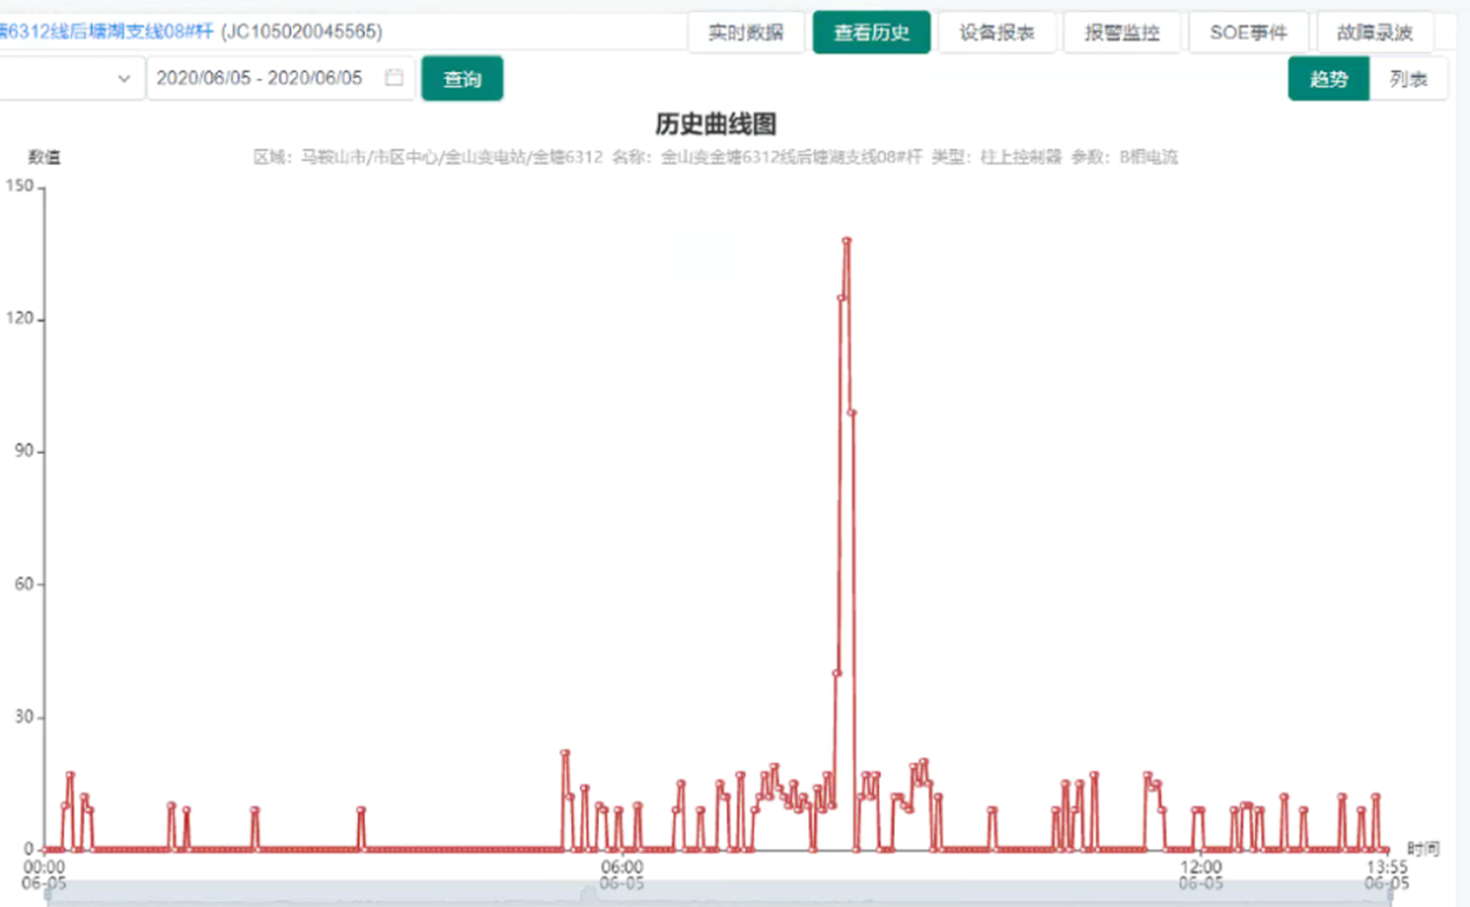Image resolution: width=1470 pixels, height=907 pixels.
Task: Expand the dropdown left of date range
Action: 123,78
